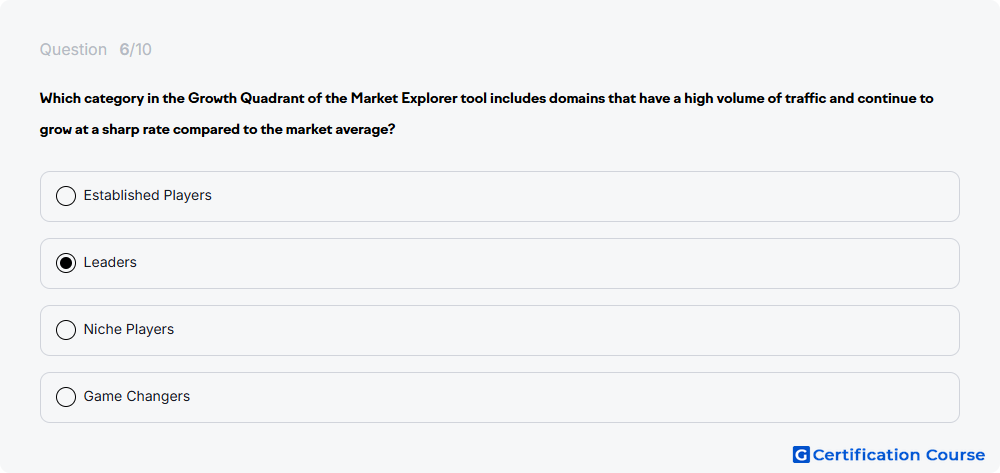Viewport: 1000px width, 473px height.
Task: Click the 'Game Changers' answer label text
Action: tap(136, 396)
